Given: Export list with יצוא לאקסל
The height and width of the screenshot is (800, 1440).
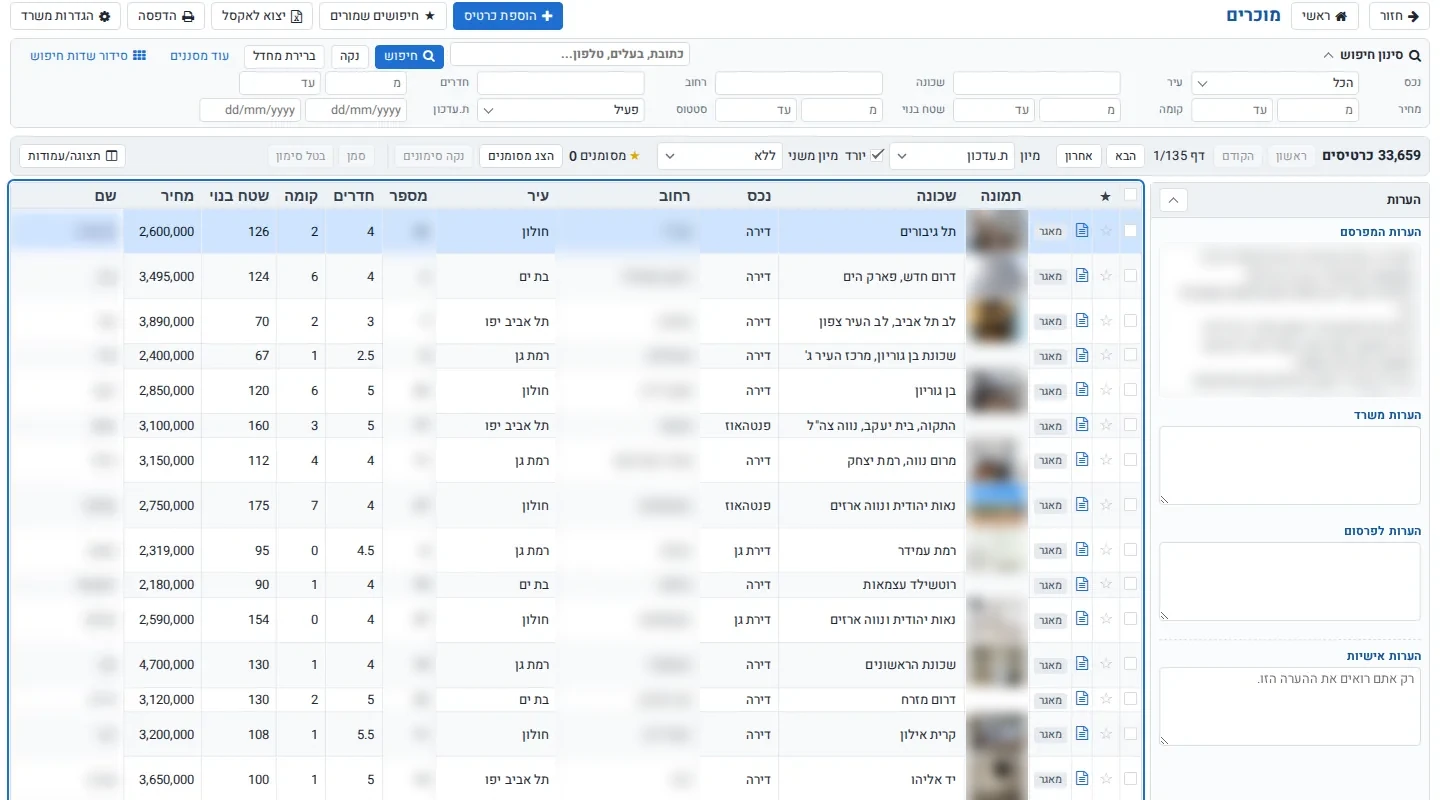Looking at the screenshot, I should pos(262,16).
